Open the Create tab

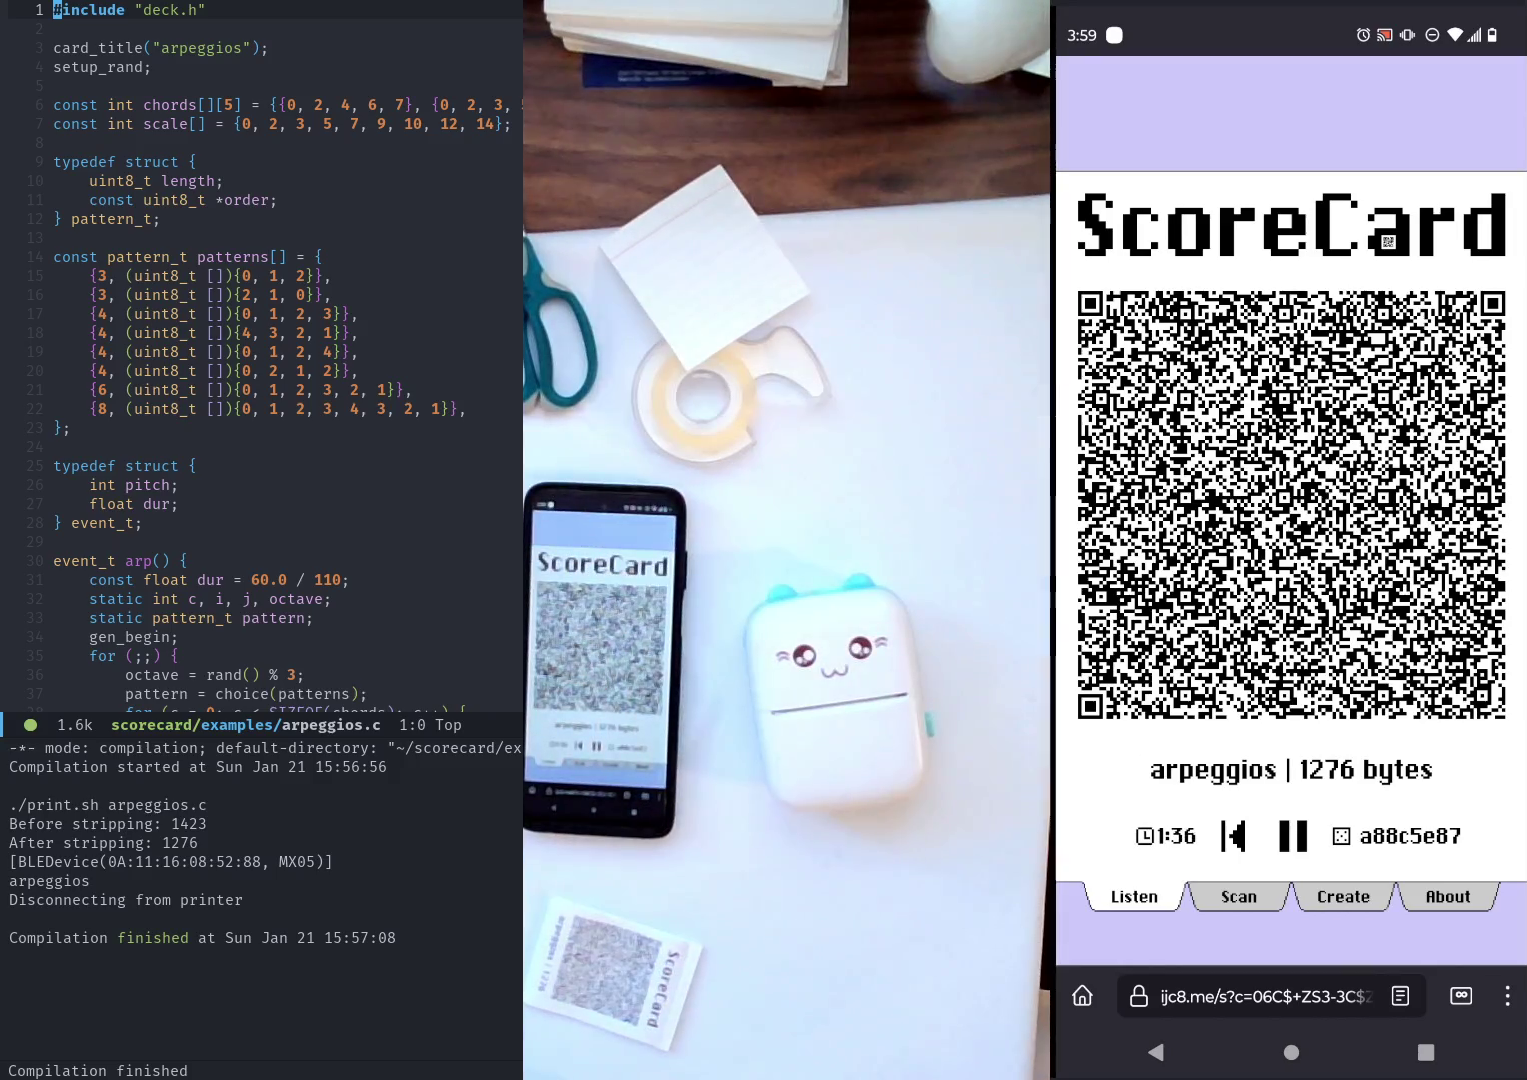click(x=1343, y=897)
